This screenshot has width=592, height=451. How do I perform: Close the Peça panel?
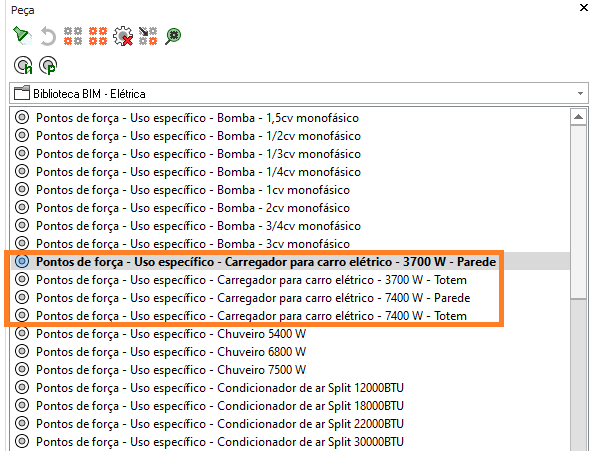pos(583,8)
